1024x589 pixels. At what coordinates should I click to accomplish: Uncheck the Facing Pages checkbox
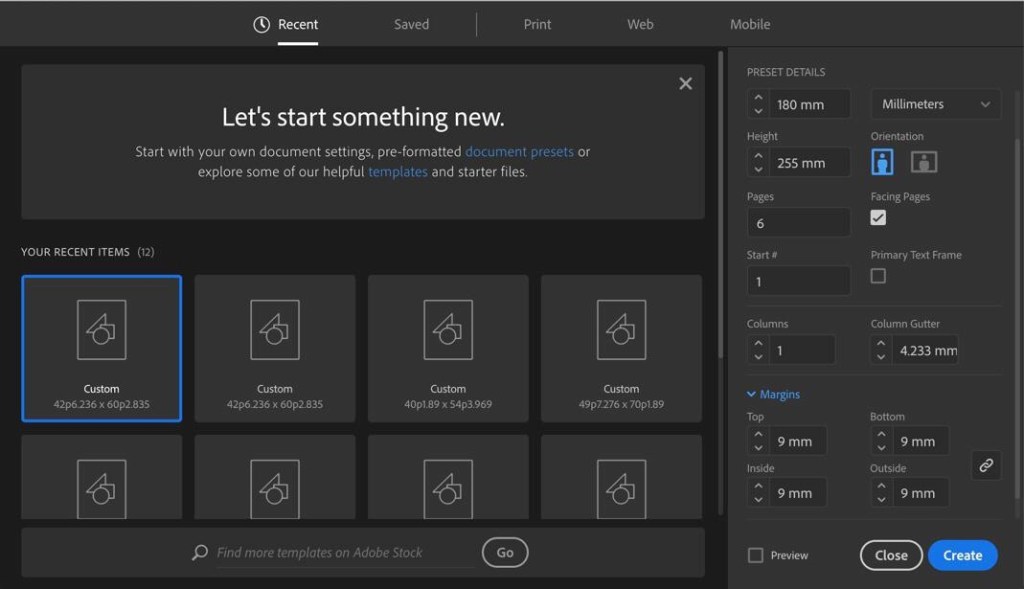tap(878, 217)
